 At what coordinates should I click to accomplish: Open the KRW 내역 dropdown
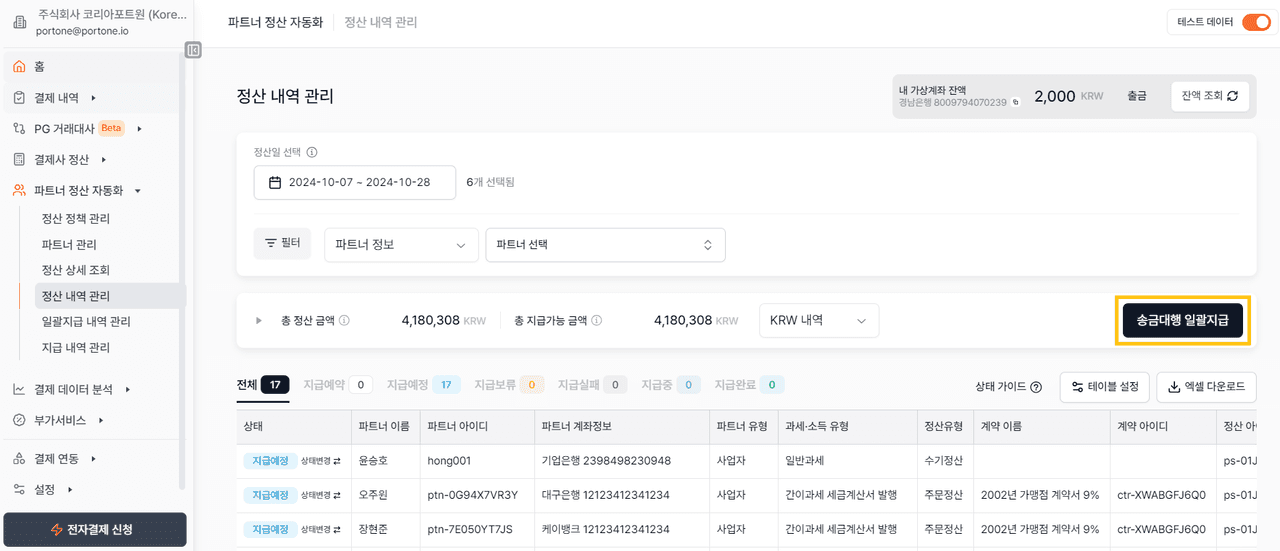[818, 321]
